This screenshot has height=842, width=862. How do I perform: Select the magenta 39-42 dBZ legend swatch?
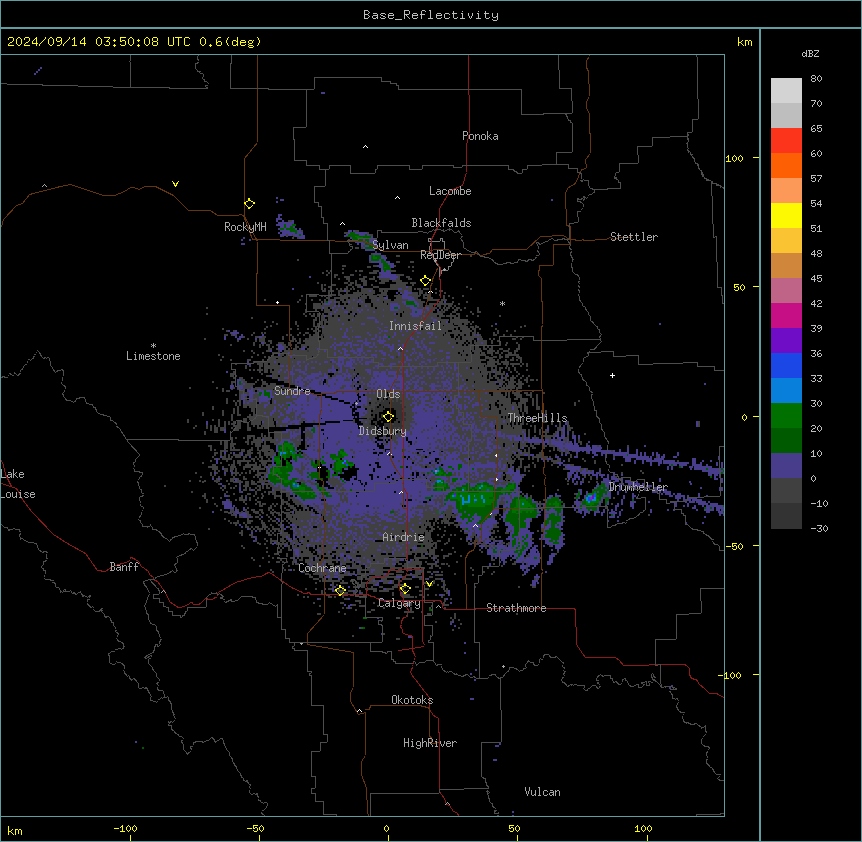tap(786, 315)
